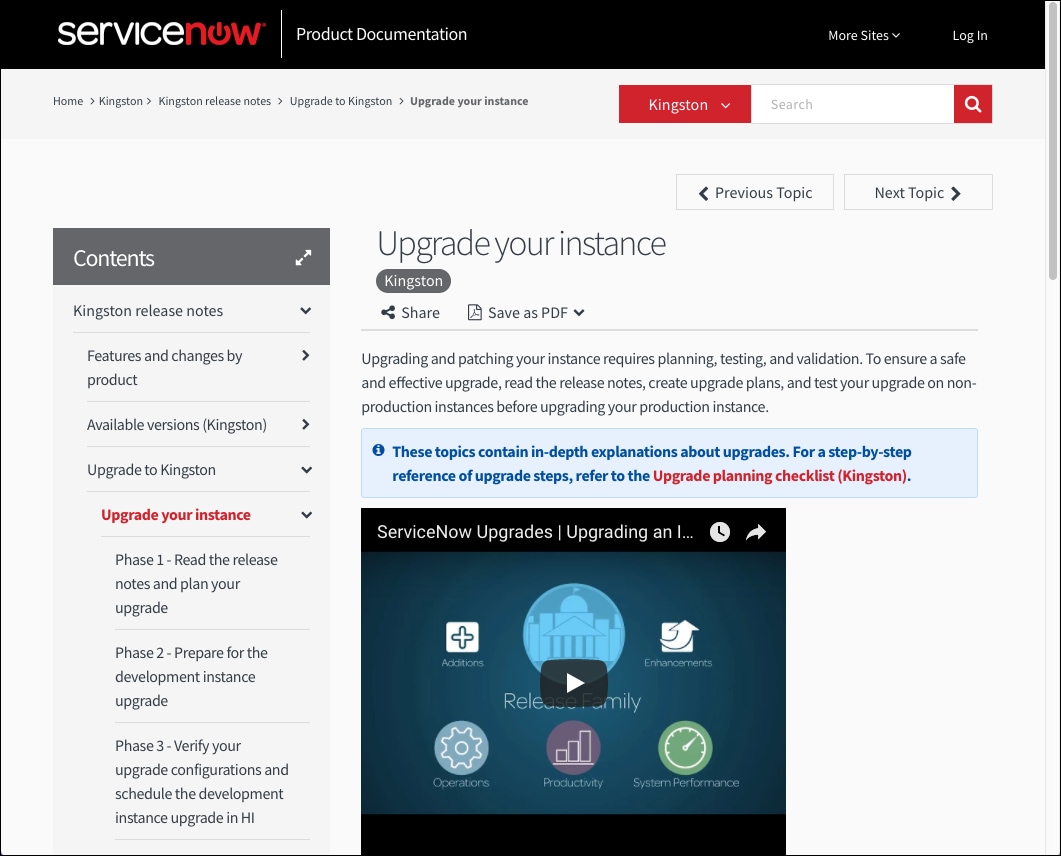Click the Share icon
This screenshot has height=856, width=1061.
[388, 313]
